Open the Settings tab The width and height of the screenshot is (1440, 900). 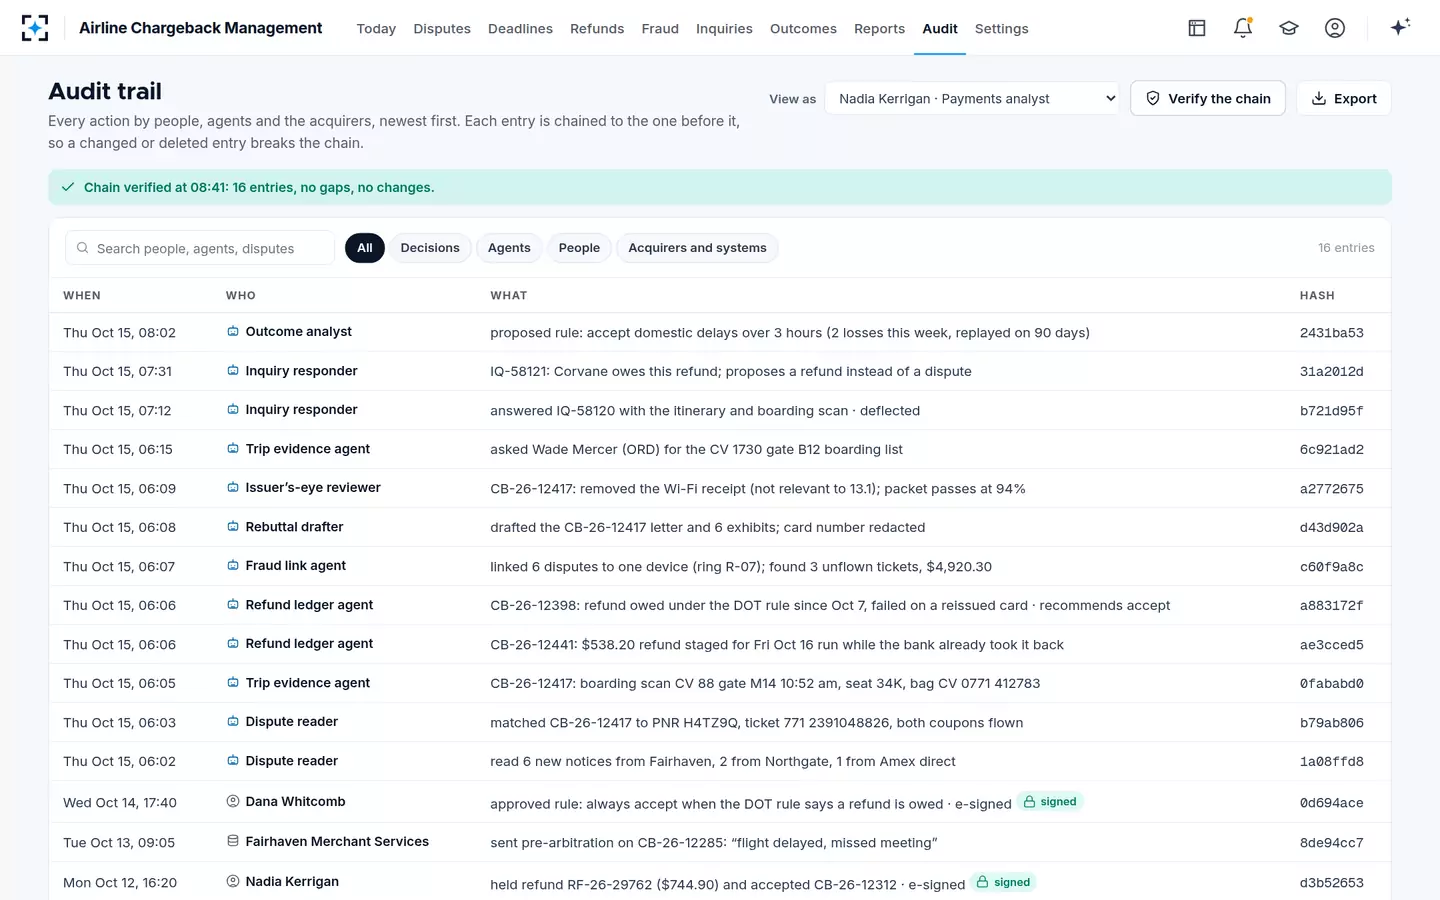coord(1002,29)
